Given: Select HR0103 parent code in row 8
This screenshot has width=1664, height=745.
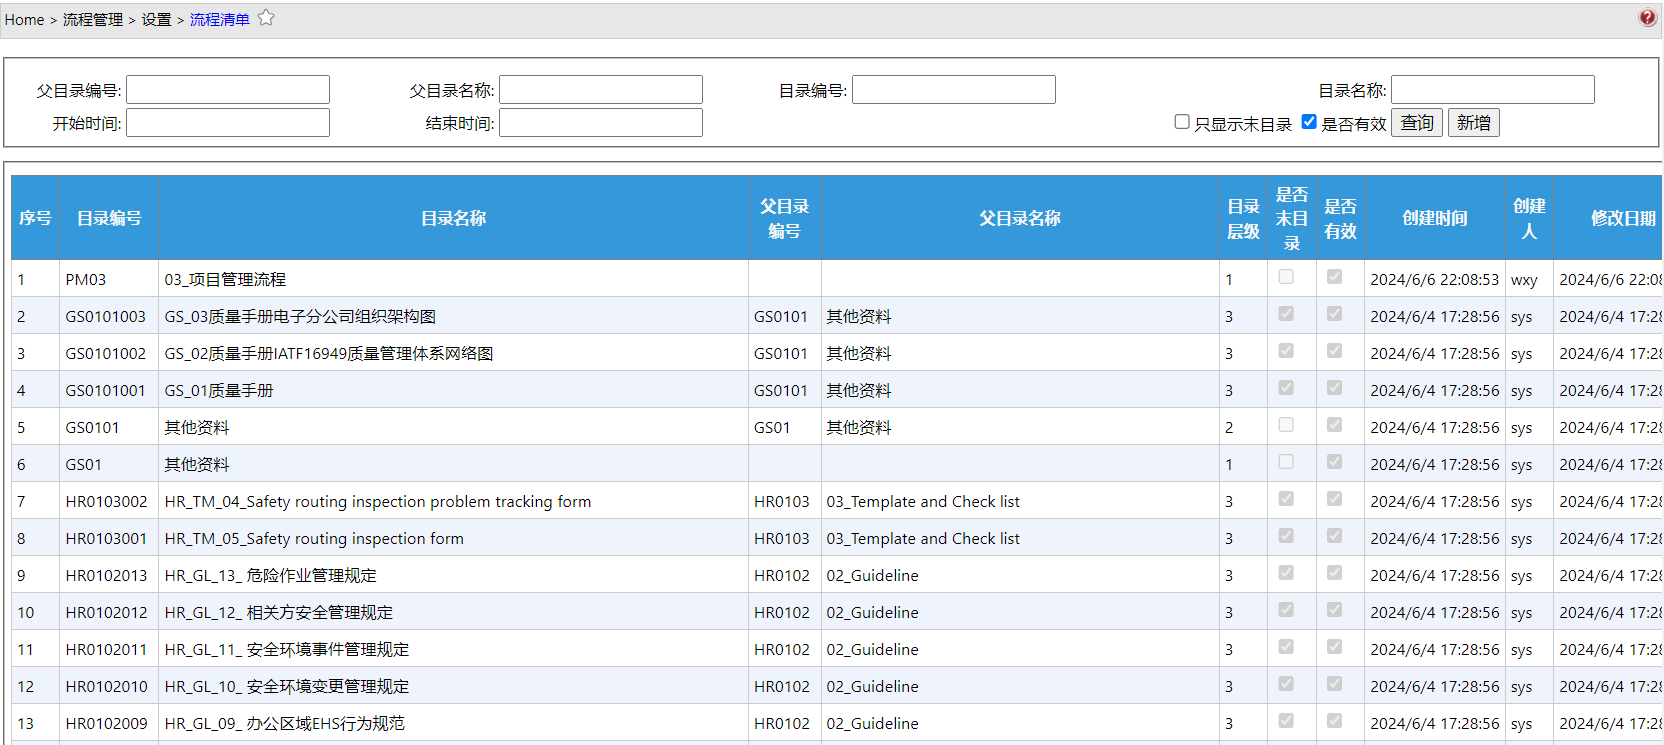Looking at the screenshot, I should click(785, 538).
